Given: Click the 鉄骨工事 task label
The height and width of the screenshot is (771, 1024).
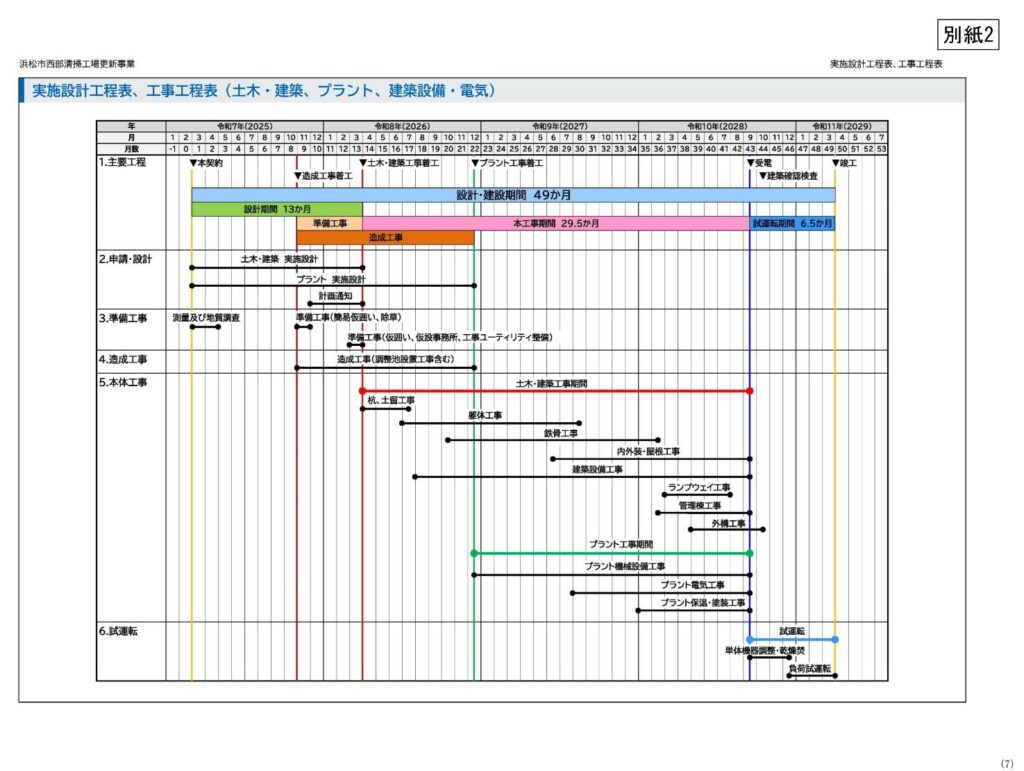Looking at the screenshot, I should (x=561, y=433).
